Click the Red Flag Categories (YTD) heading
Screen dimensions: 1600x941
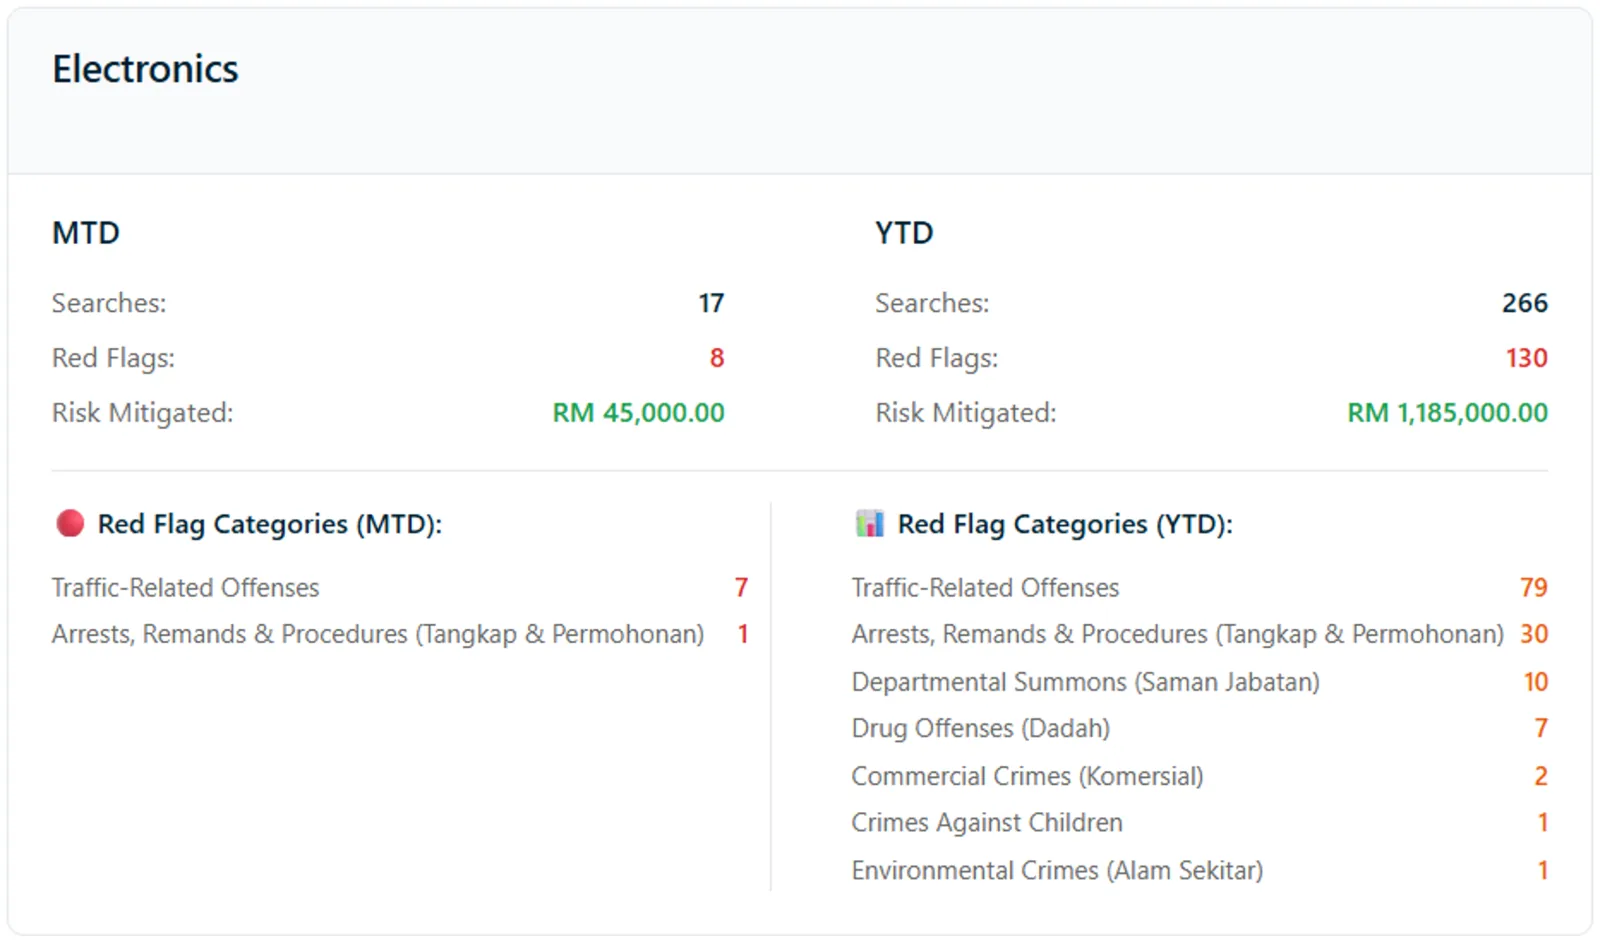tap(1065, 524)
